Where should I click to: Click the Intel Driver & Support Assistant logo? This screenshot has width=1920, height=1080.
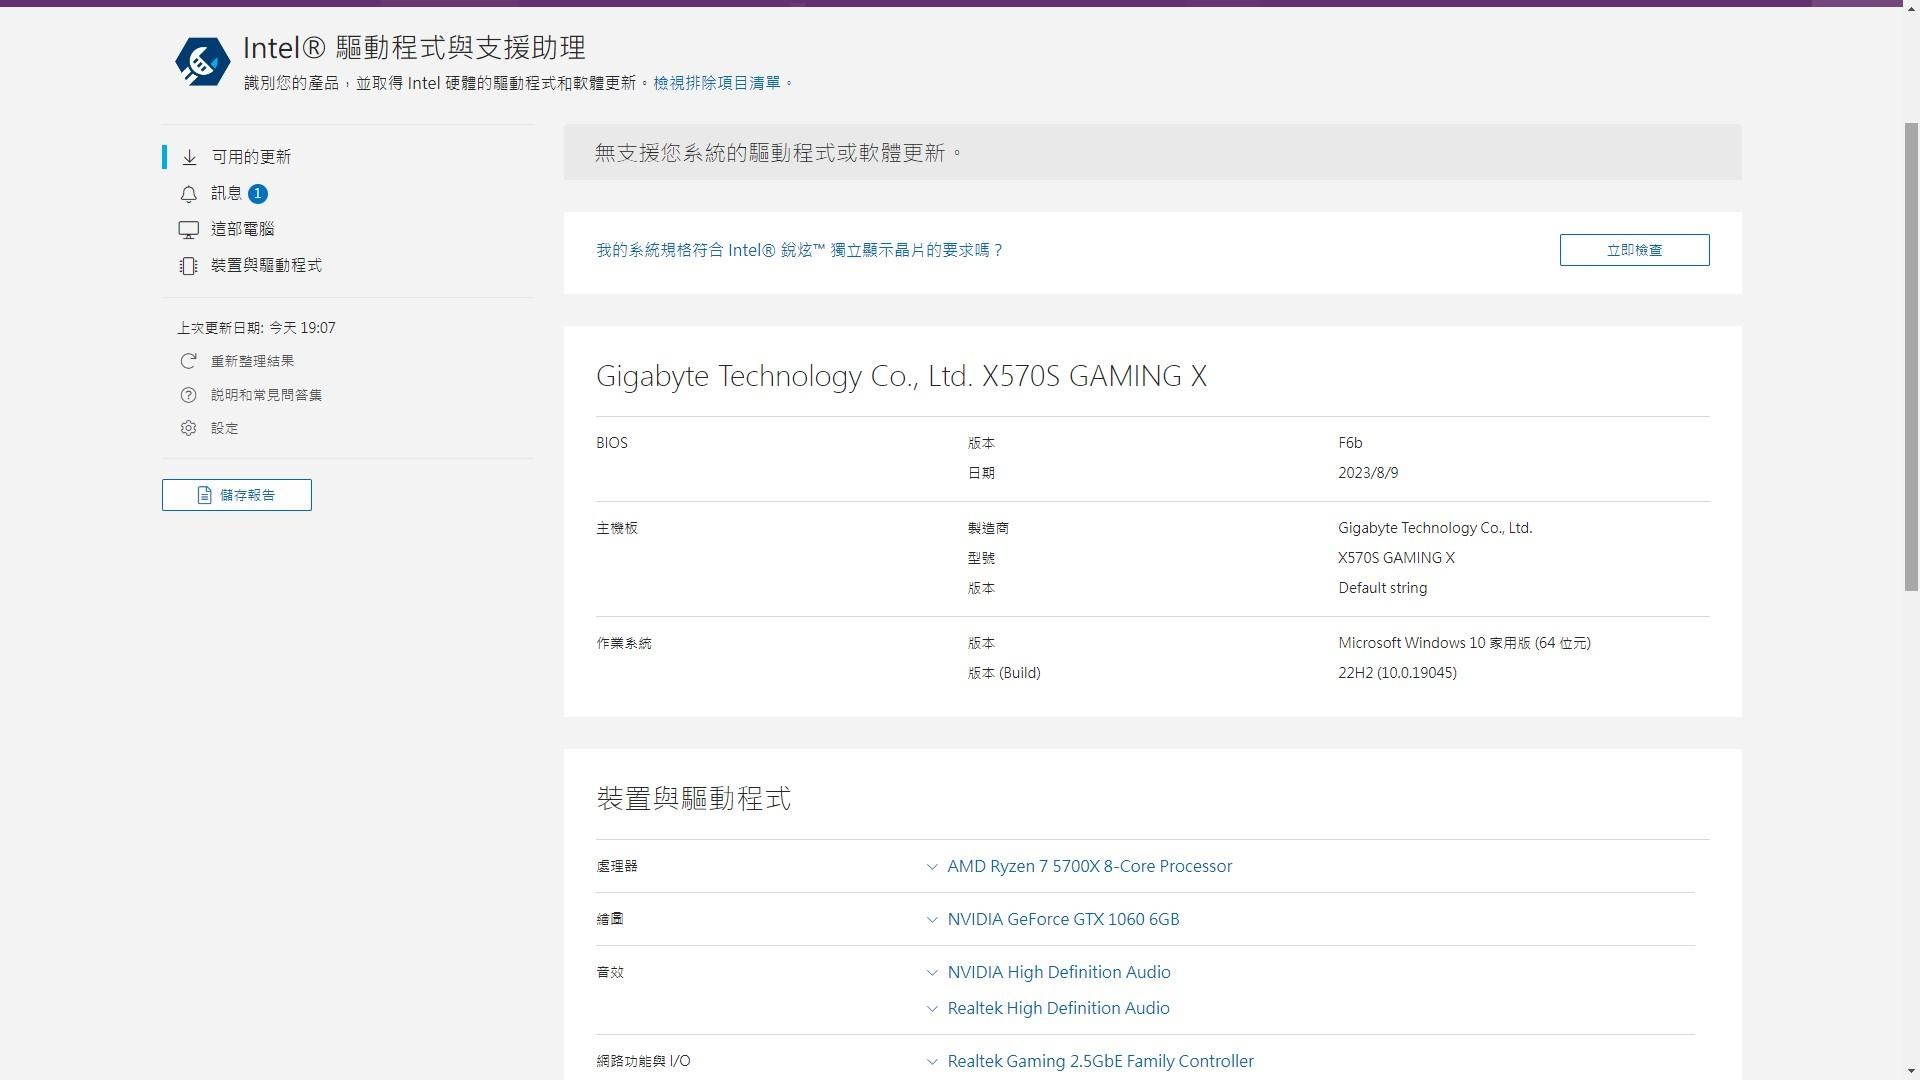click(202, 62)
